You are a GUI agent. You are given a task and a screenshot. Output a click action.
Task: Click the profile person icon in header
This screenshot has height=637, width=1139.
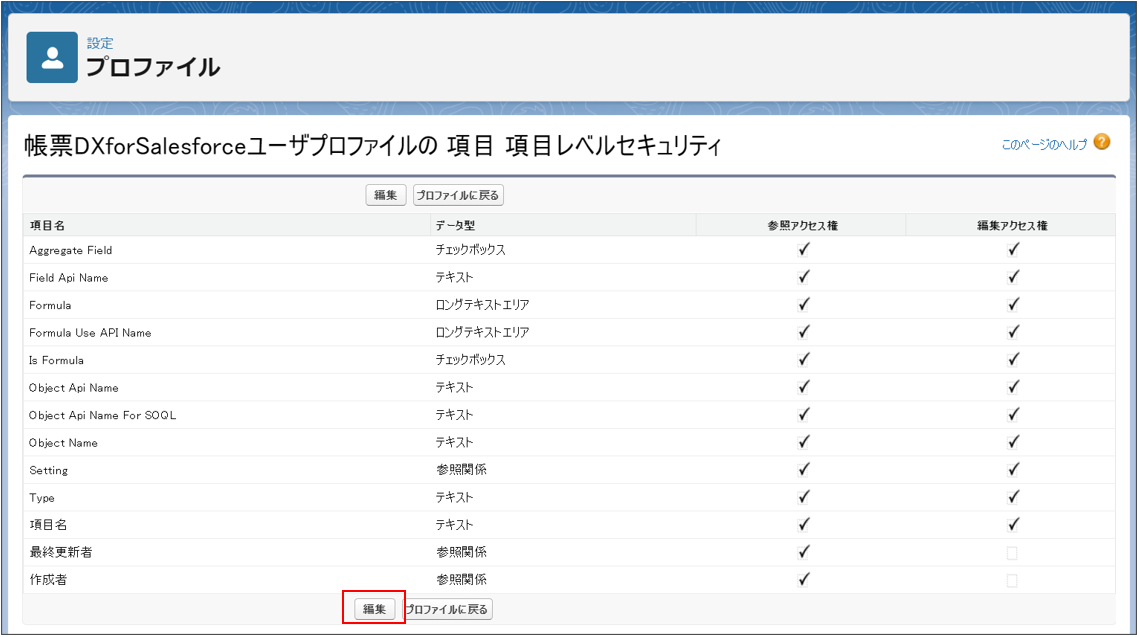52,57
